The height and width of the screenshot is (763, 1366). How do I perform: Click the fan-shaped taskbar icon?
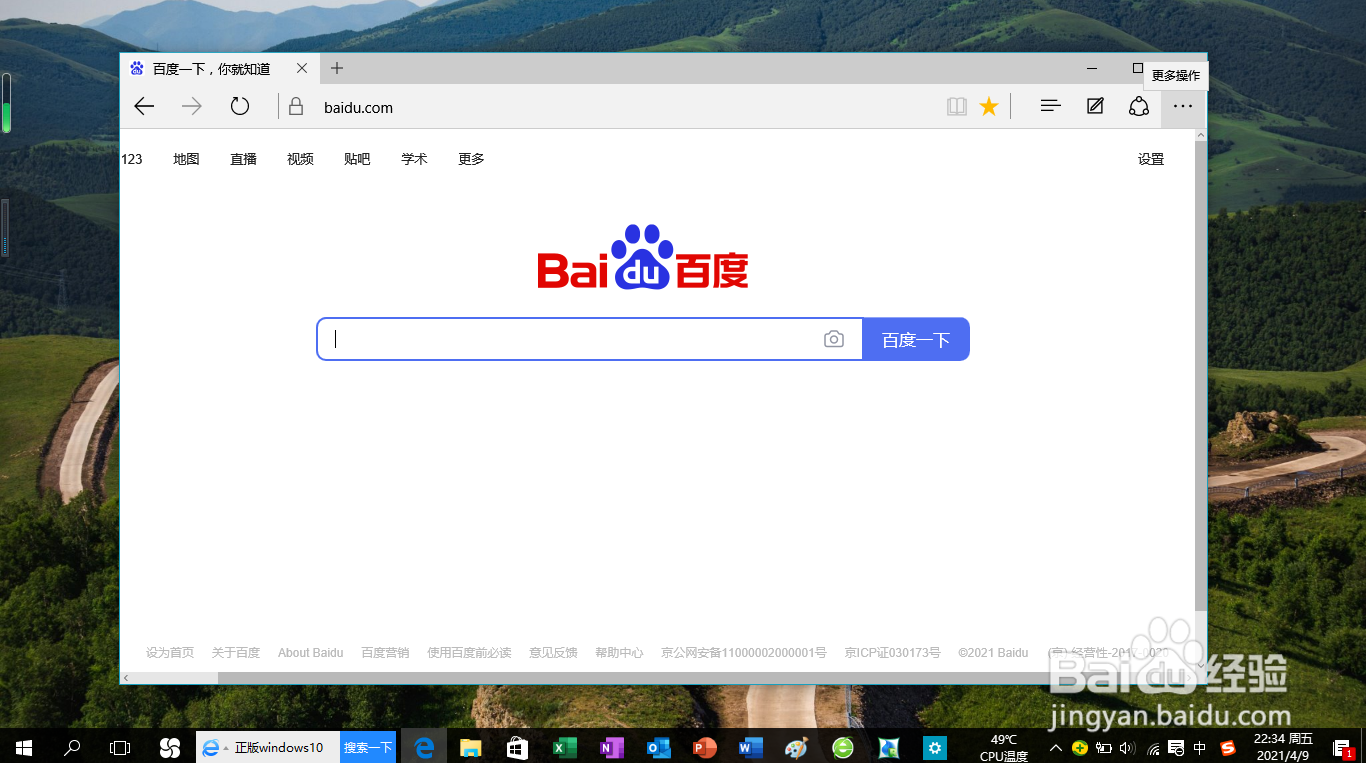169,747
